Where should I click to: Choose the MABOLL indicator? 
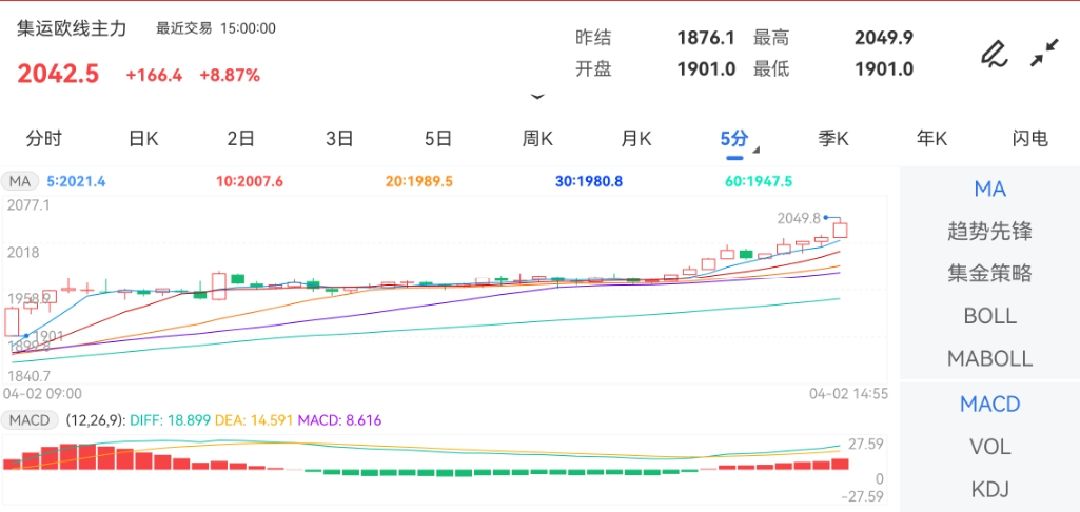[990, 358]
